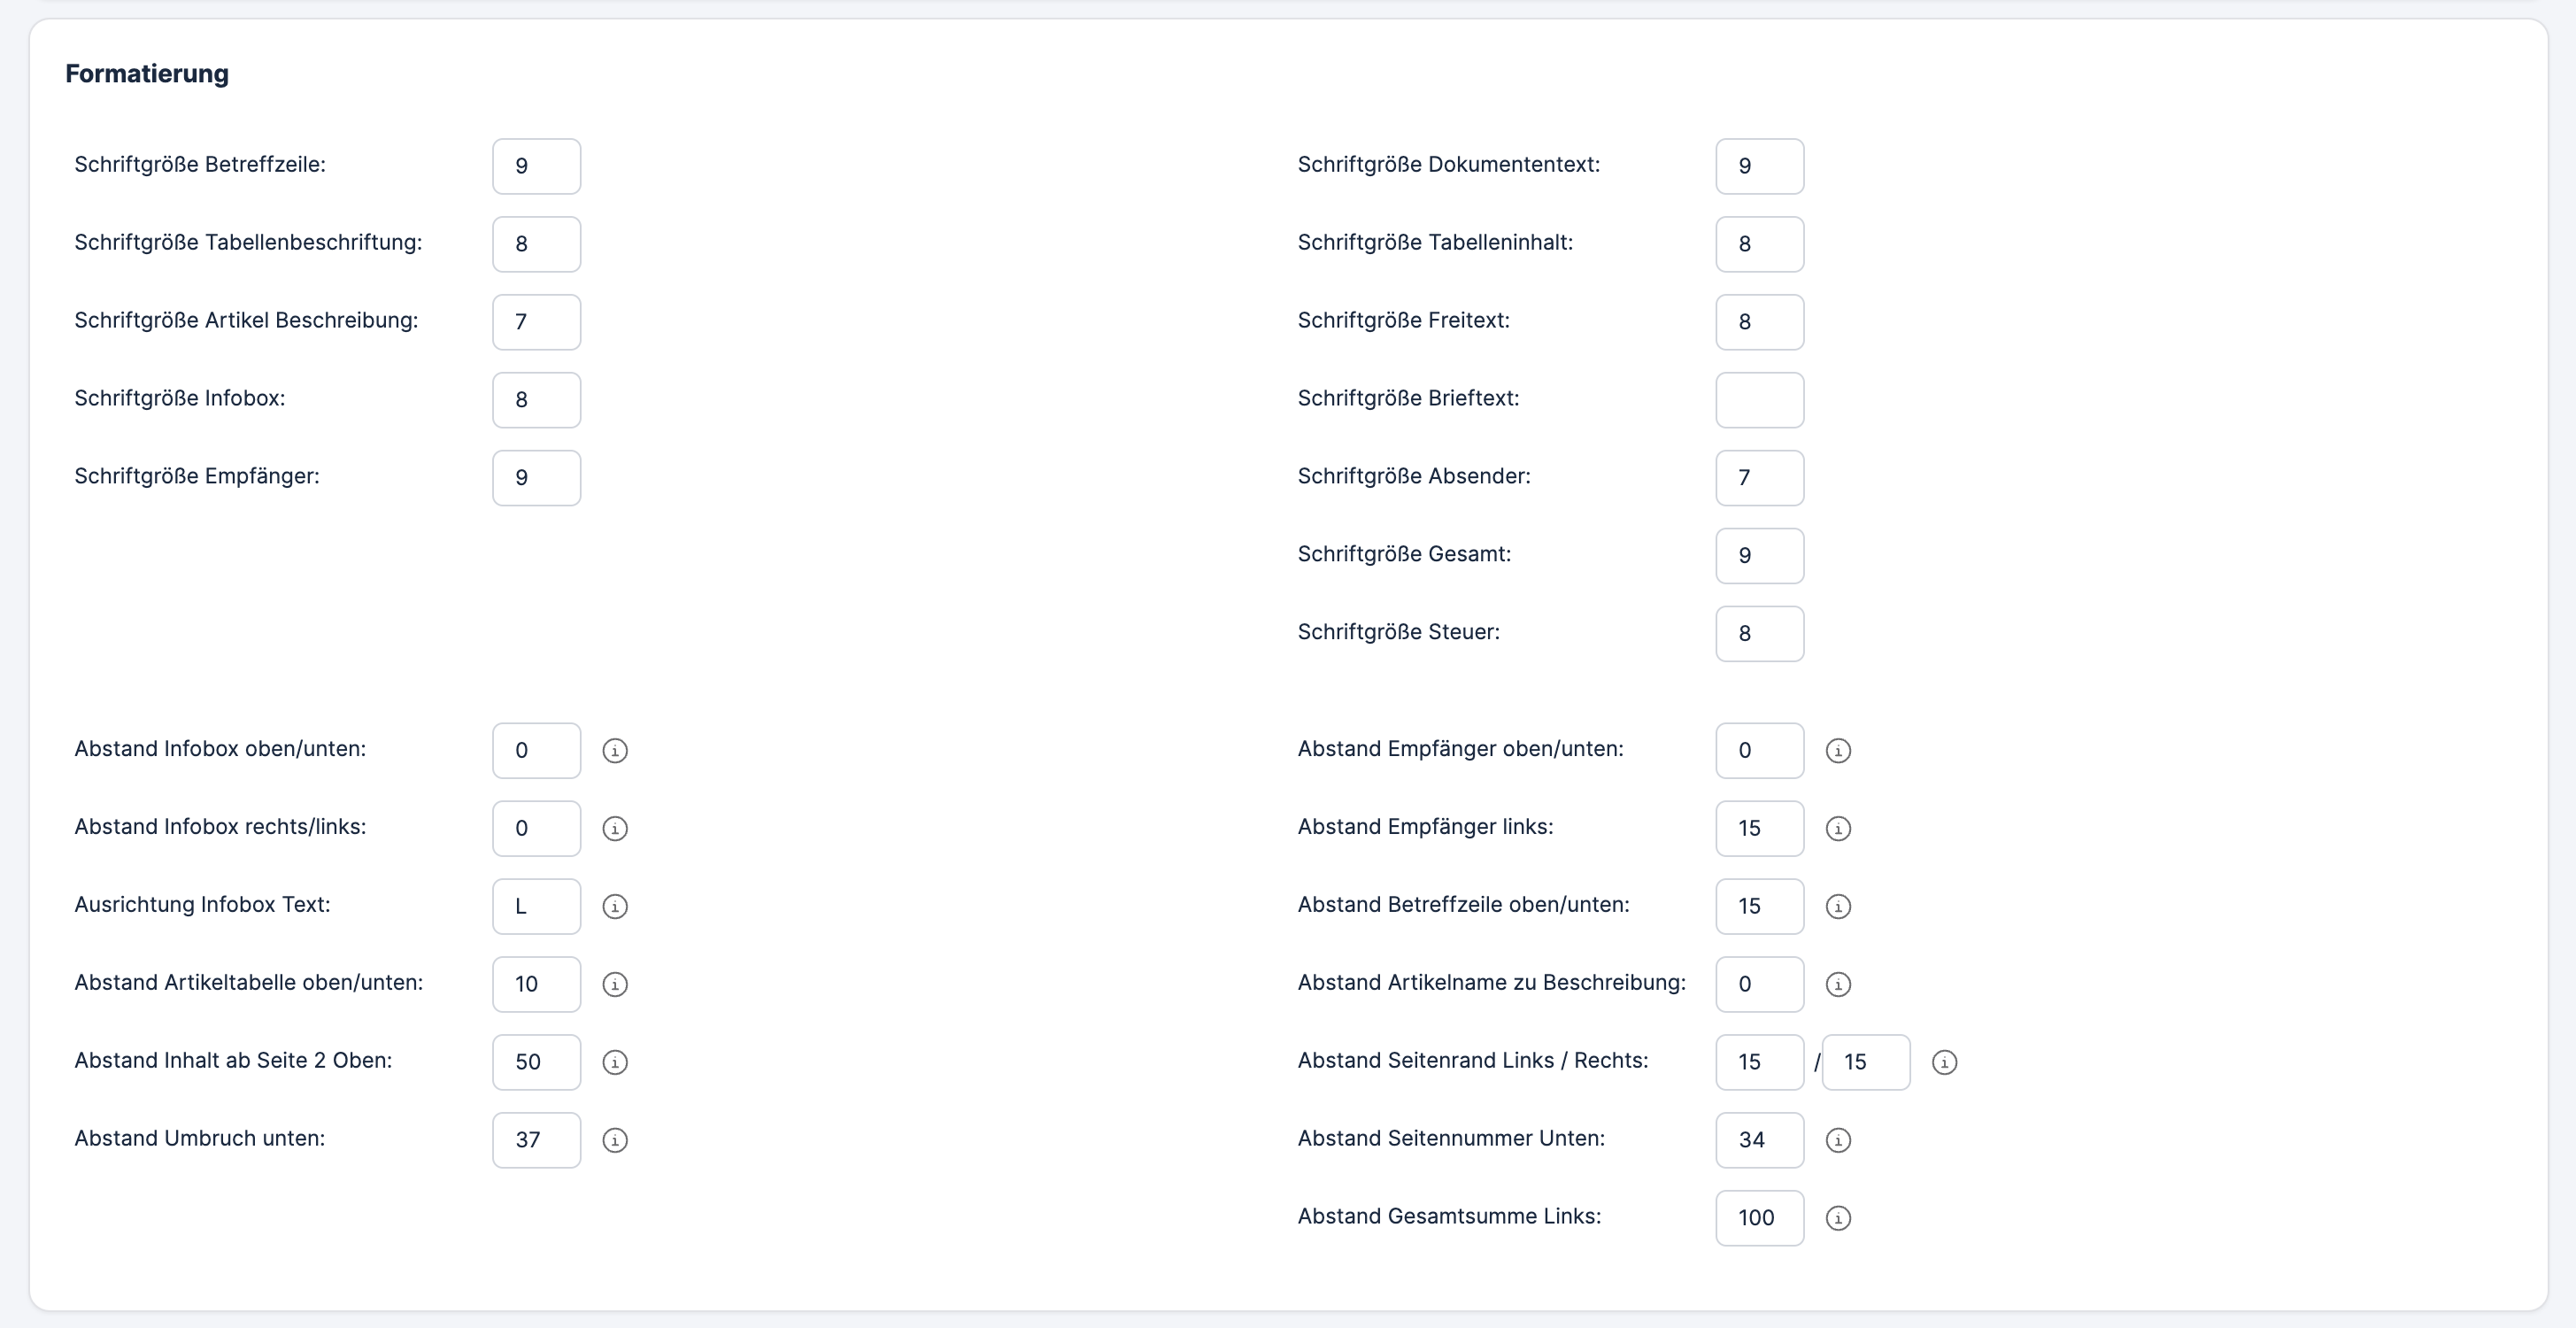Click info icon beside Abstand Betreffzeile oben/unten
2576x1328 pixels.
point(1838,906)
